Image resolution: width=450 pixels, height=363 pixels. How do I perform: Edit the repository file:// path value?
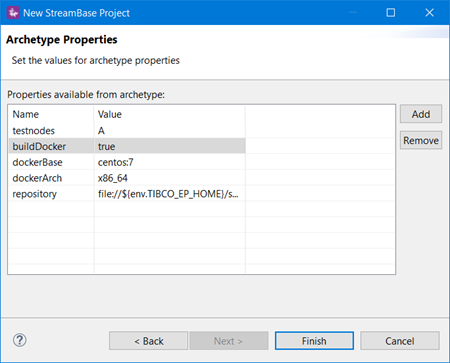point(168,194)
